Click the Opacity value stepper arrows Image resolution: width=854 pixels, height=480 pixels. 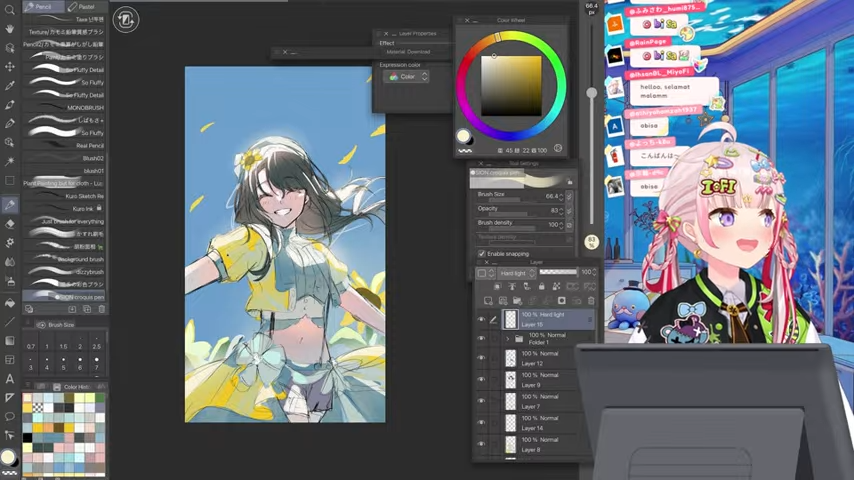click(x=561, y=211)
